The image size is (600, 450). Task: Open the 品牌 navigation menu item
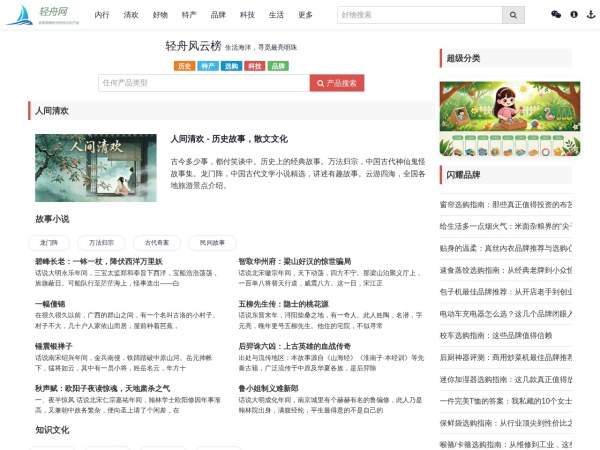point(218,15)
